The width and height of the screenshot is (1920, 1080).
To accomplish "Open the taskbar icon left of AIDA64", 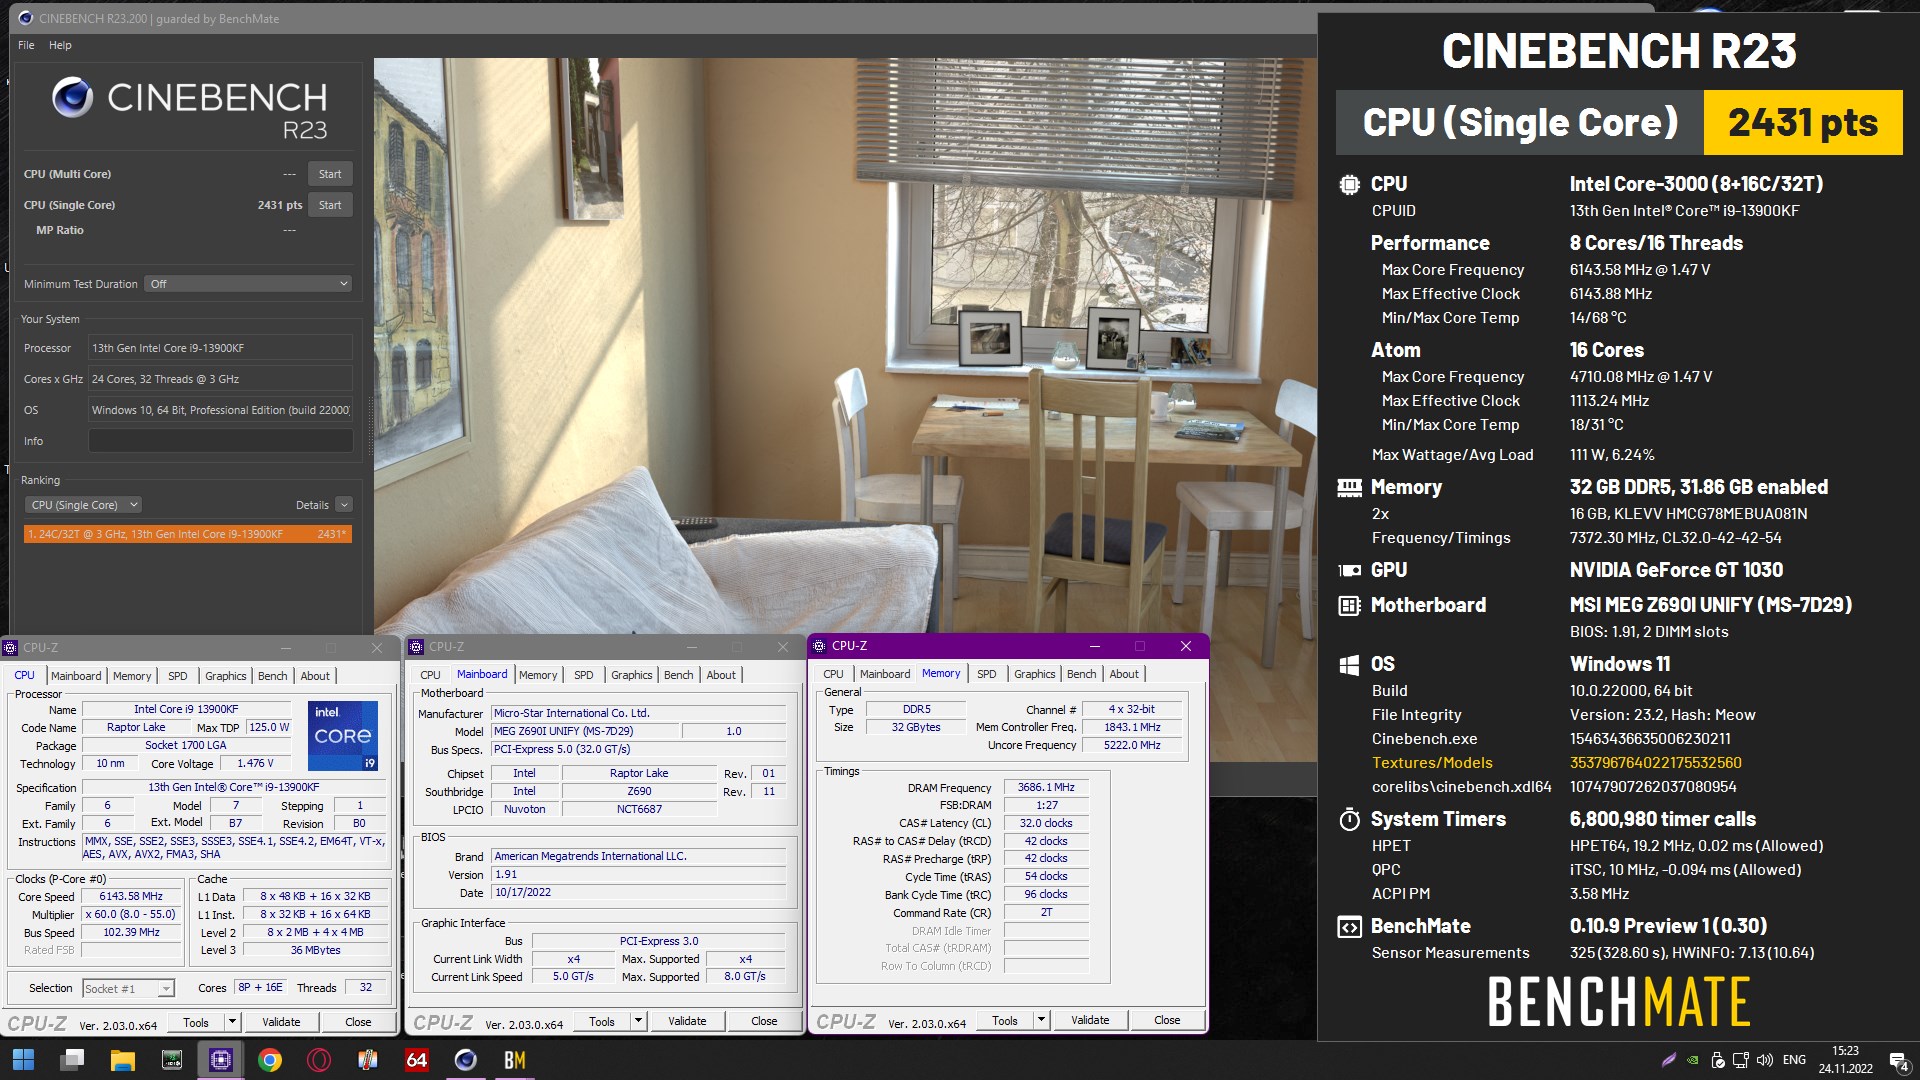I will click(367, 1060).
